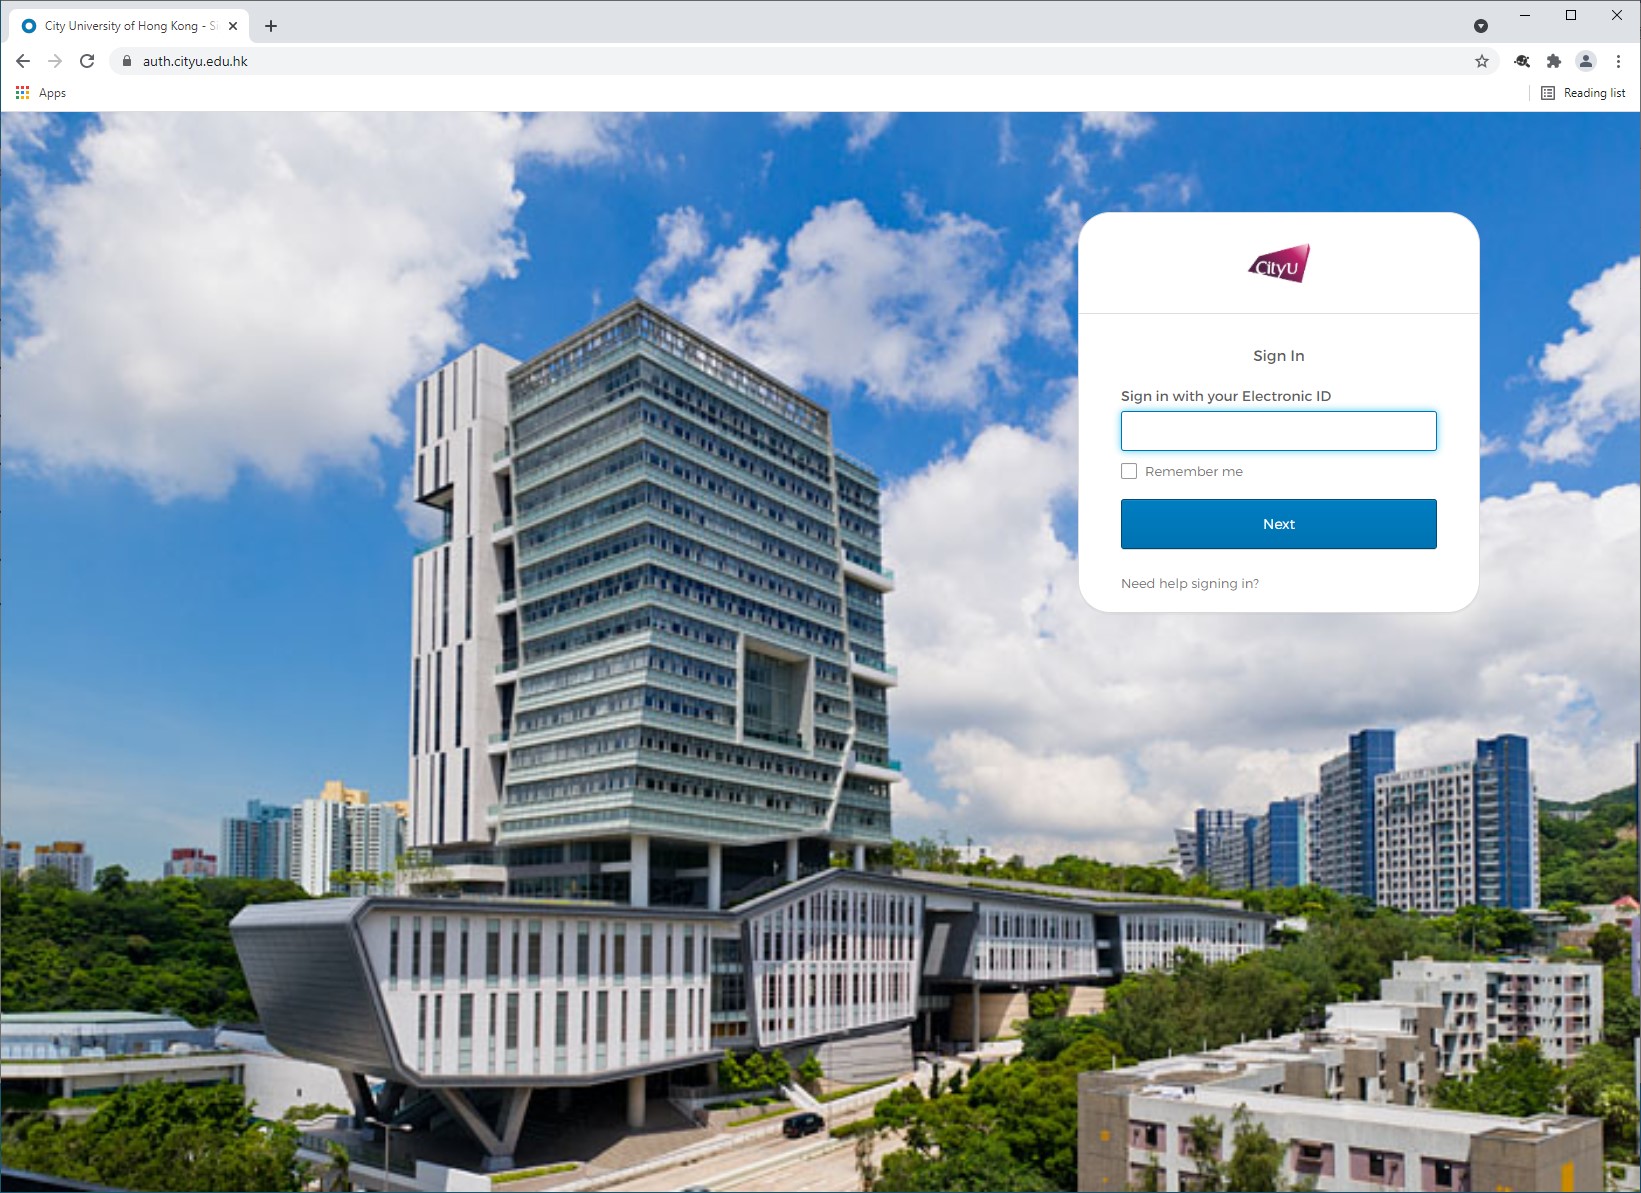
Task: Click the CityU logo
Action: (1279, 264)
